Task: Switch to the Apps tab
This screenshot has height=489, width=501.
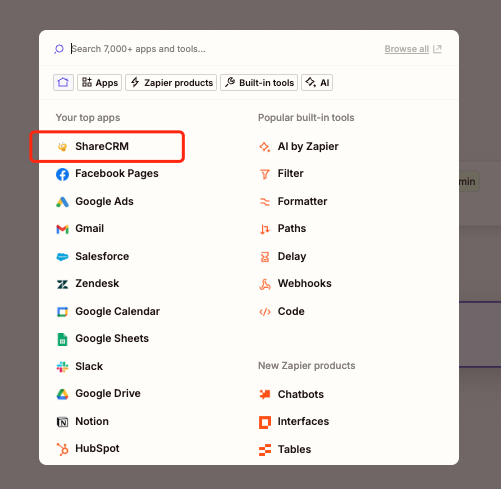Action: [x=100, y=82]
